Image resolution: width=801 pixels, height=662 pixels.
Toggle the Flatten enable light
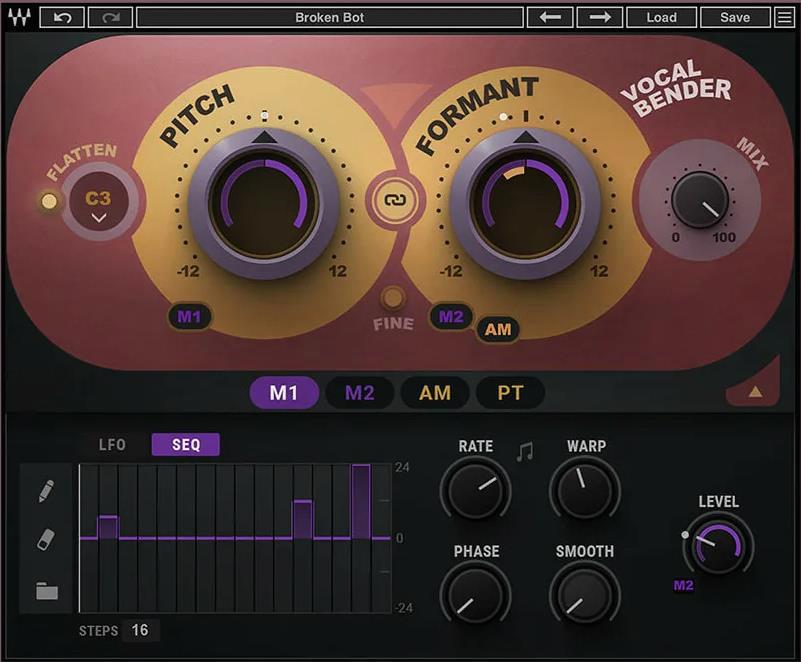pos(47,202)
